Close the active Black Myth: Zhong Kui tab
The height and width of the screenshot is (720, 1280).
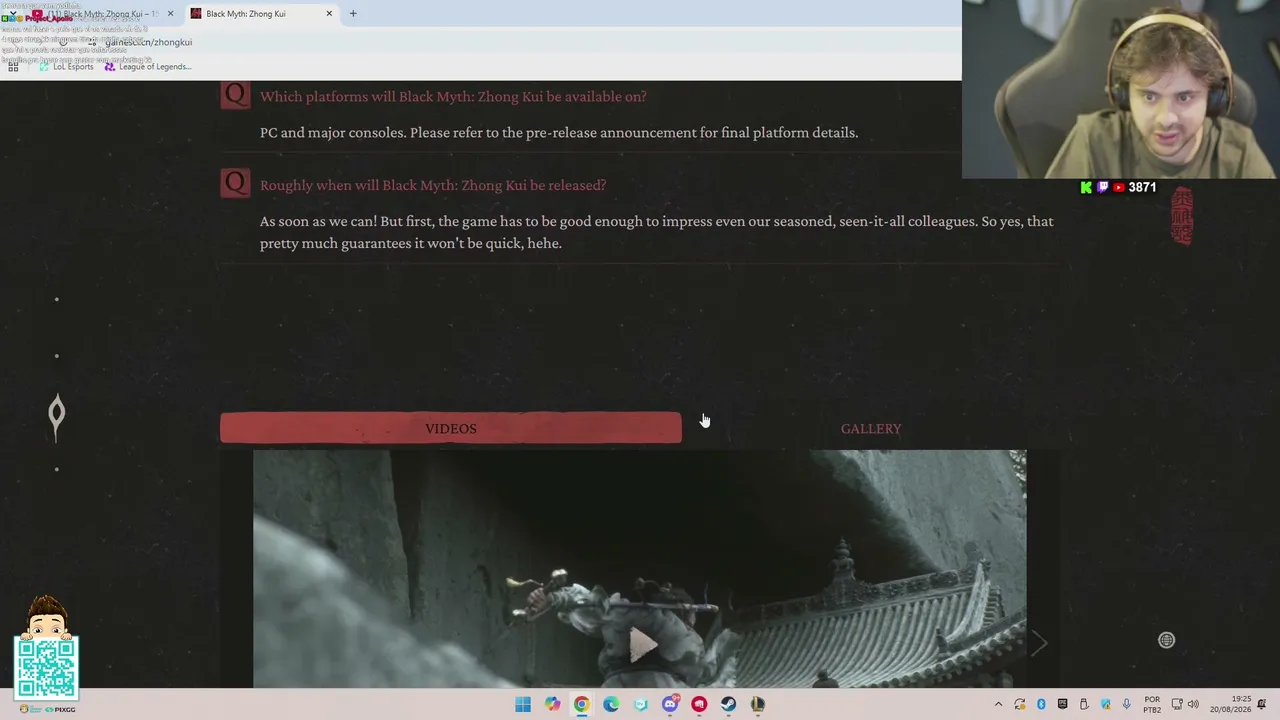[330, 14]
